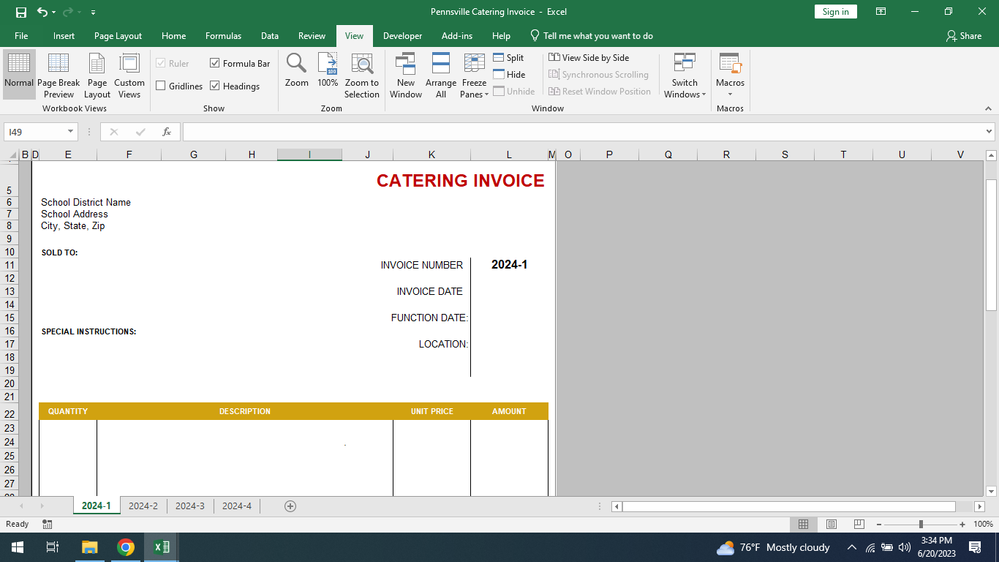999x562 pixels.
Task: Open a New Window
Action: tap(405, 75)
